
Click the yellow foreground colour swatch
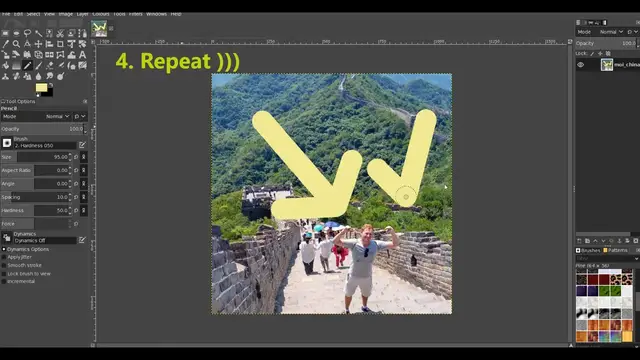pyautogui.click(x=41, y=87)
